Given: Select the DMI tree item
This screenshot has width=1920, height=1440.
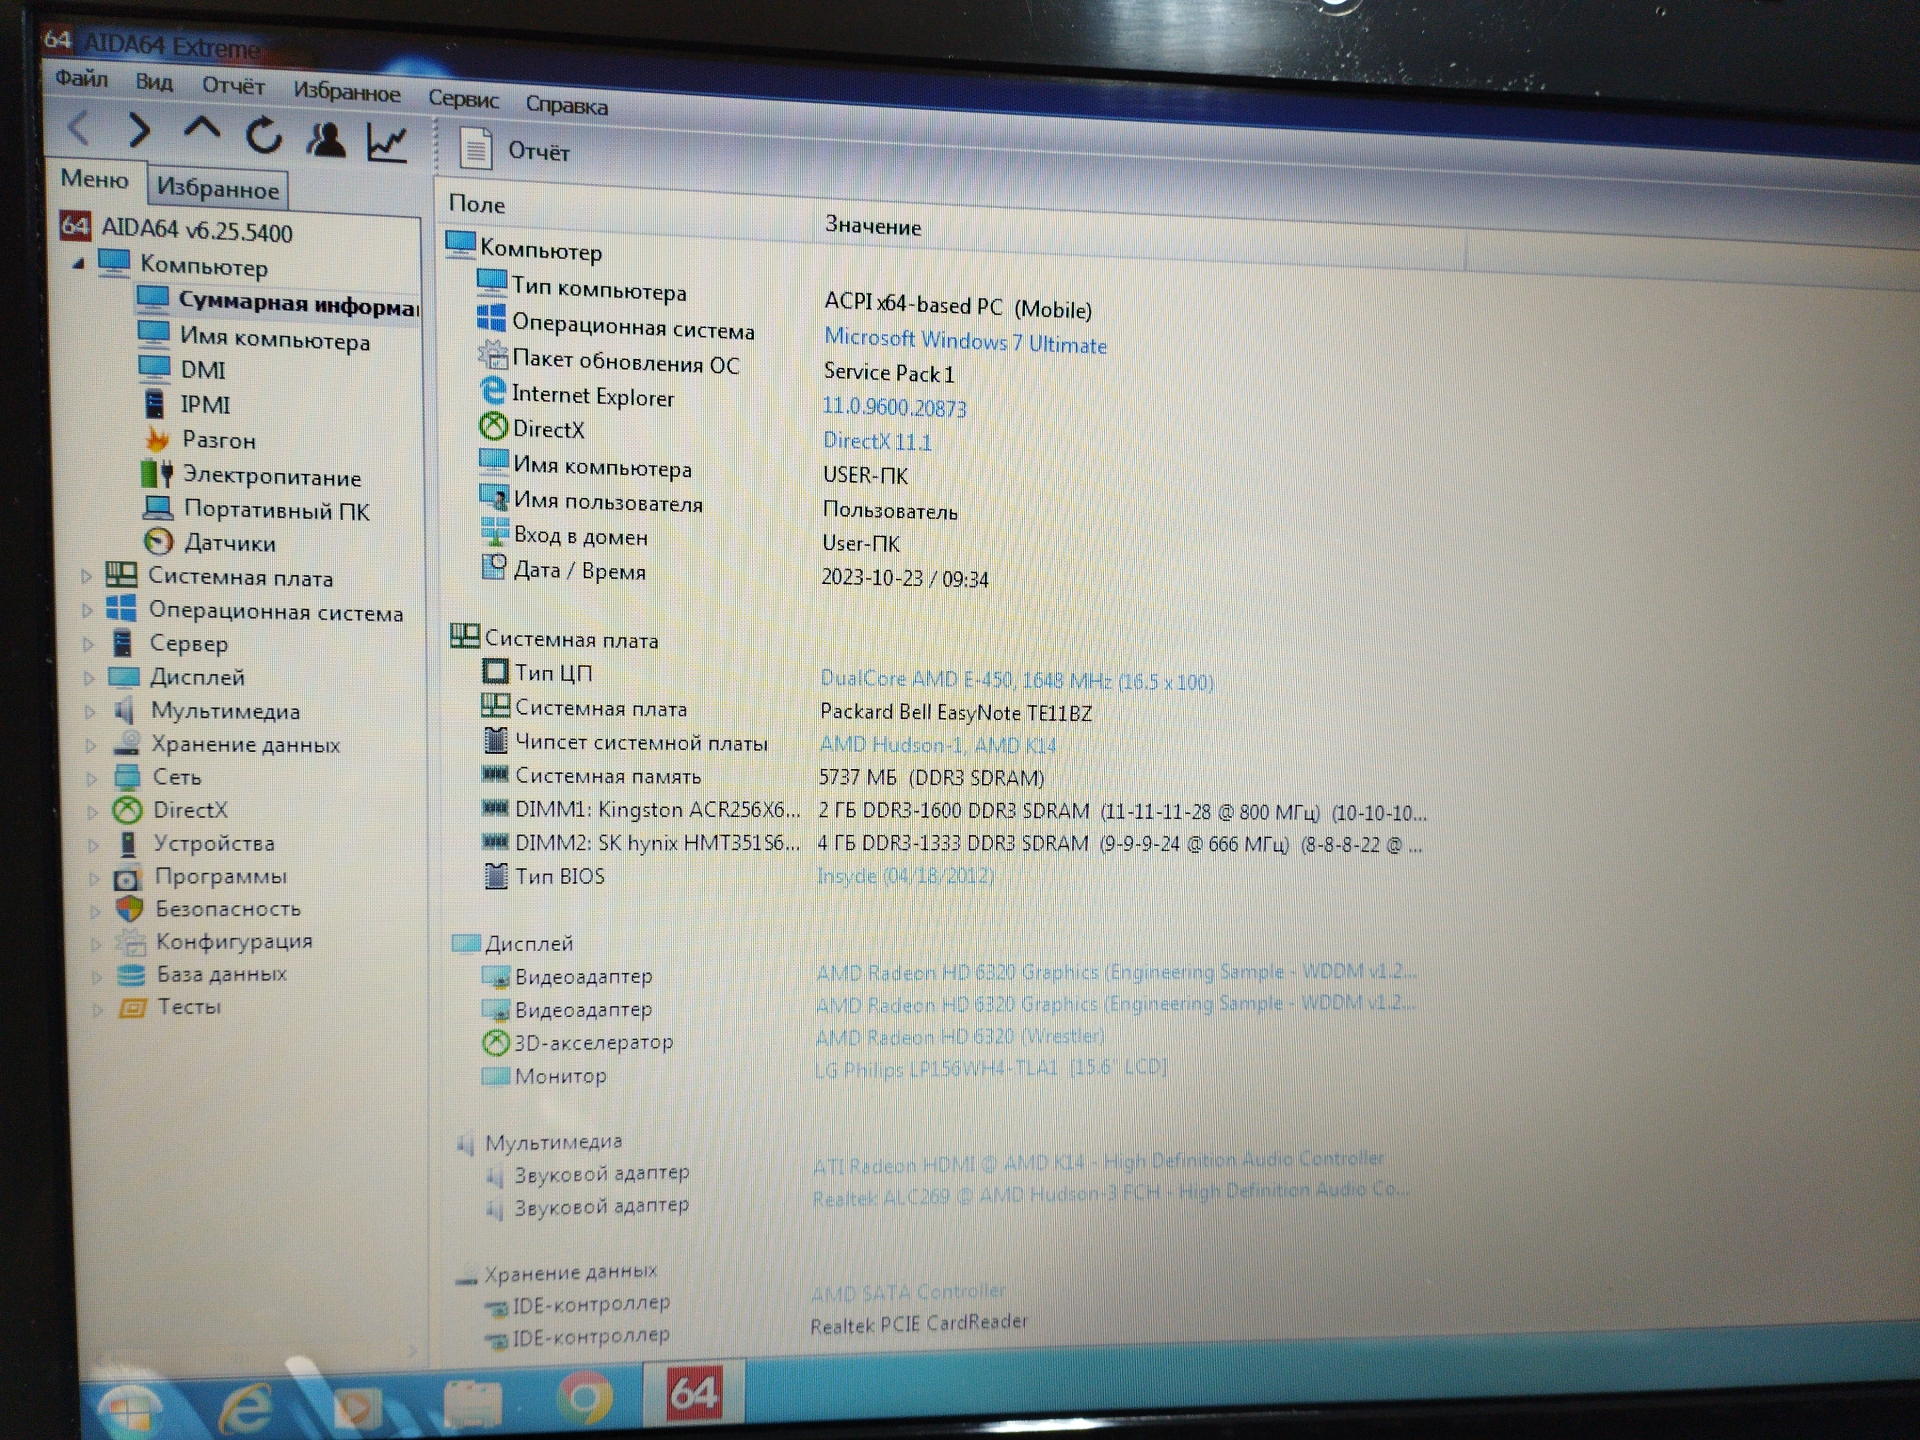Looking at the screenshot, I should click(x=202, y=370).
